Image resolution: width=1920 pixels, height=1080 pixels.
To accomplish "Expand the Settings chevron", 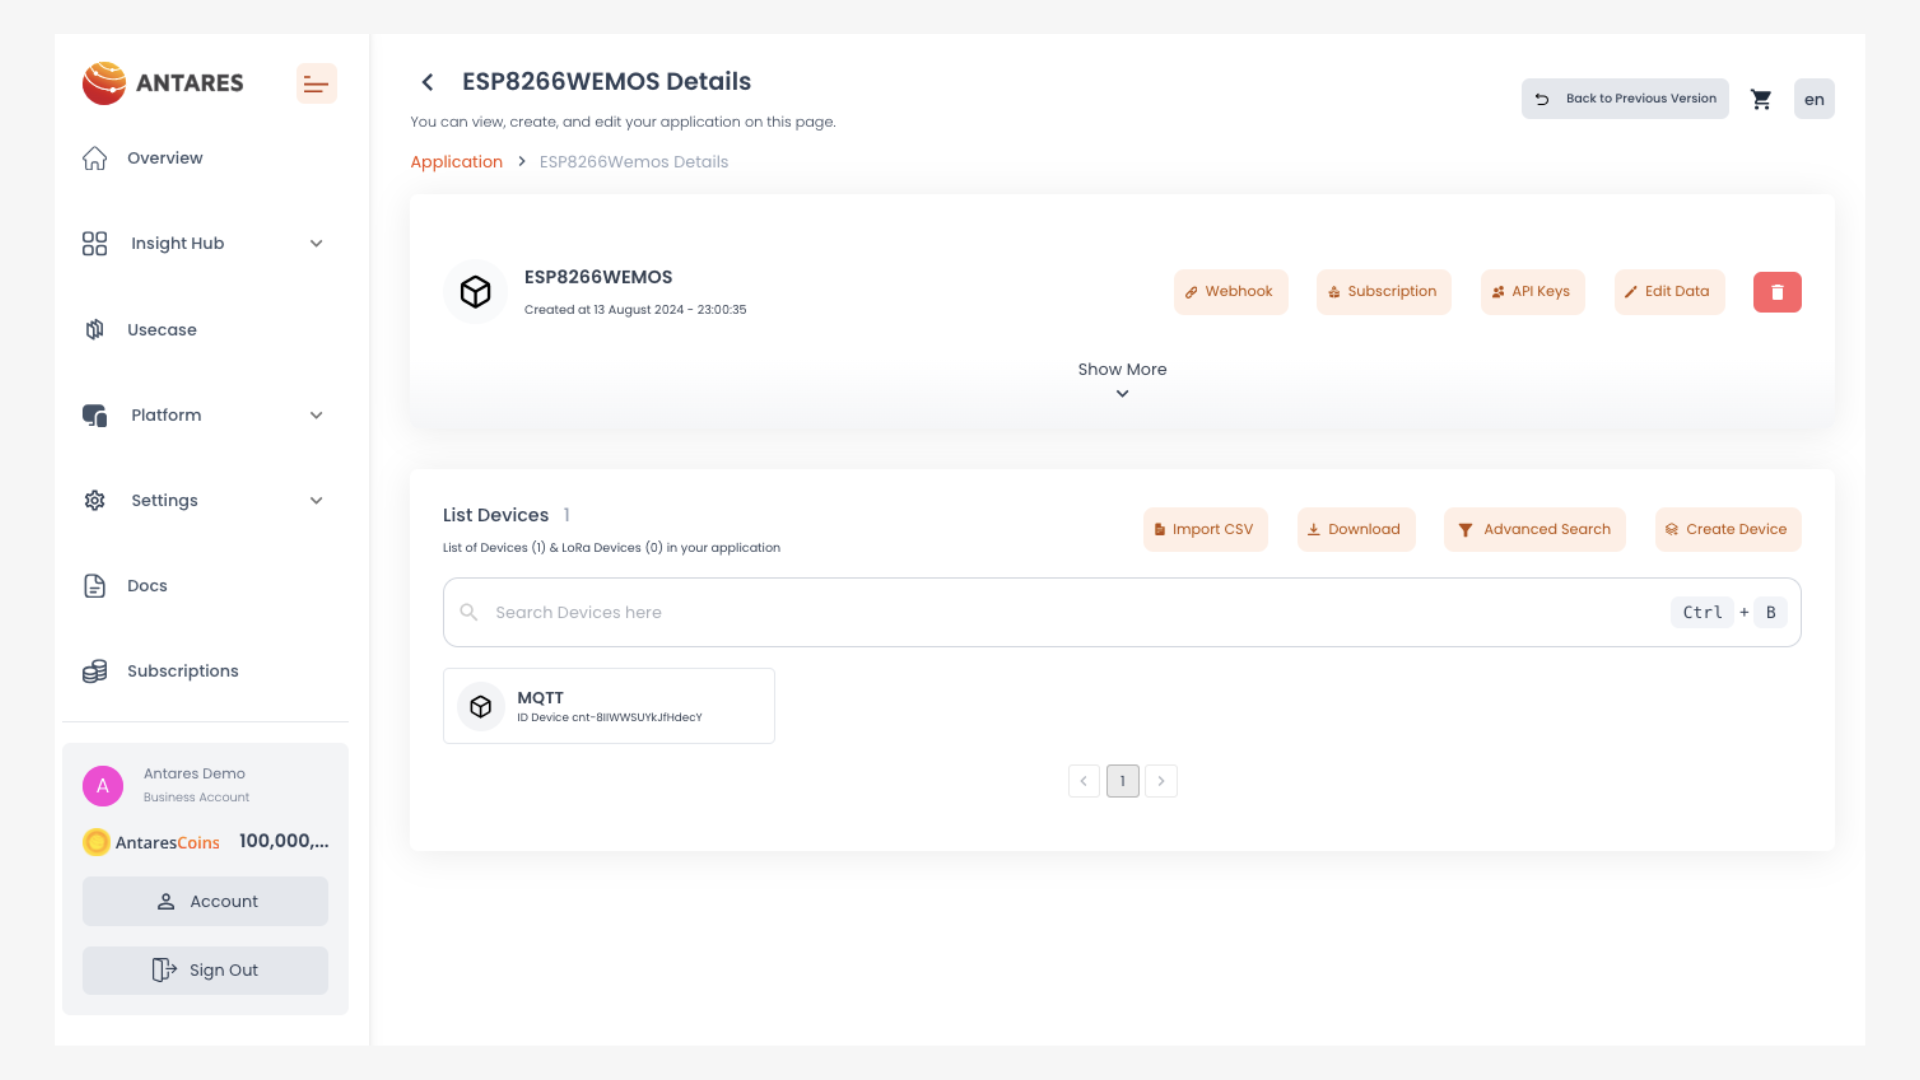I will 316,500.
